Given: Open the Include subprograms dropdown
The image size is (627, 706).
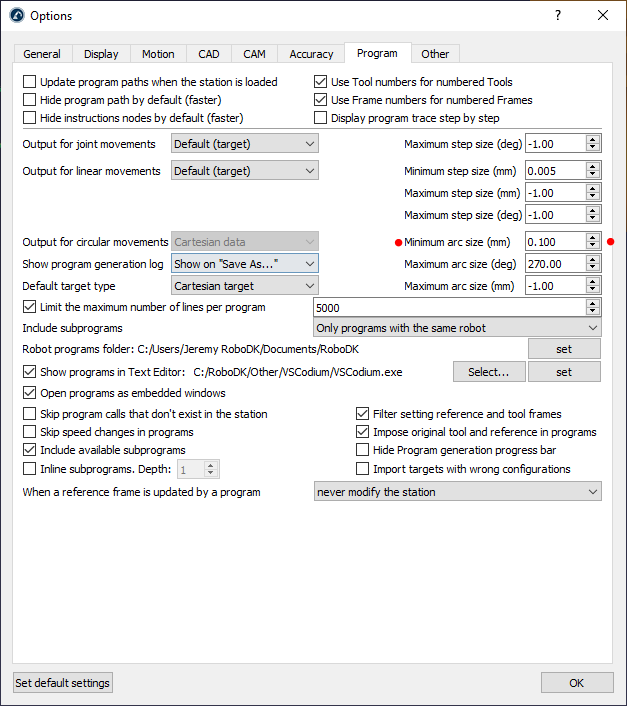Looking at the screenshot, I should [457, 328].
